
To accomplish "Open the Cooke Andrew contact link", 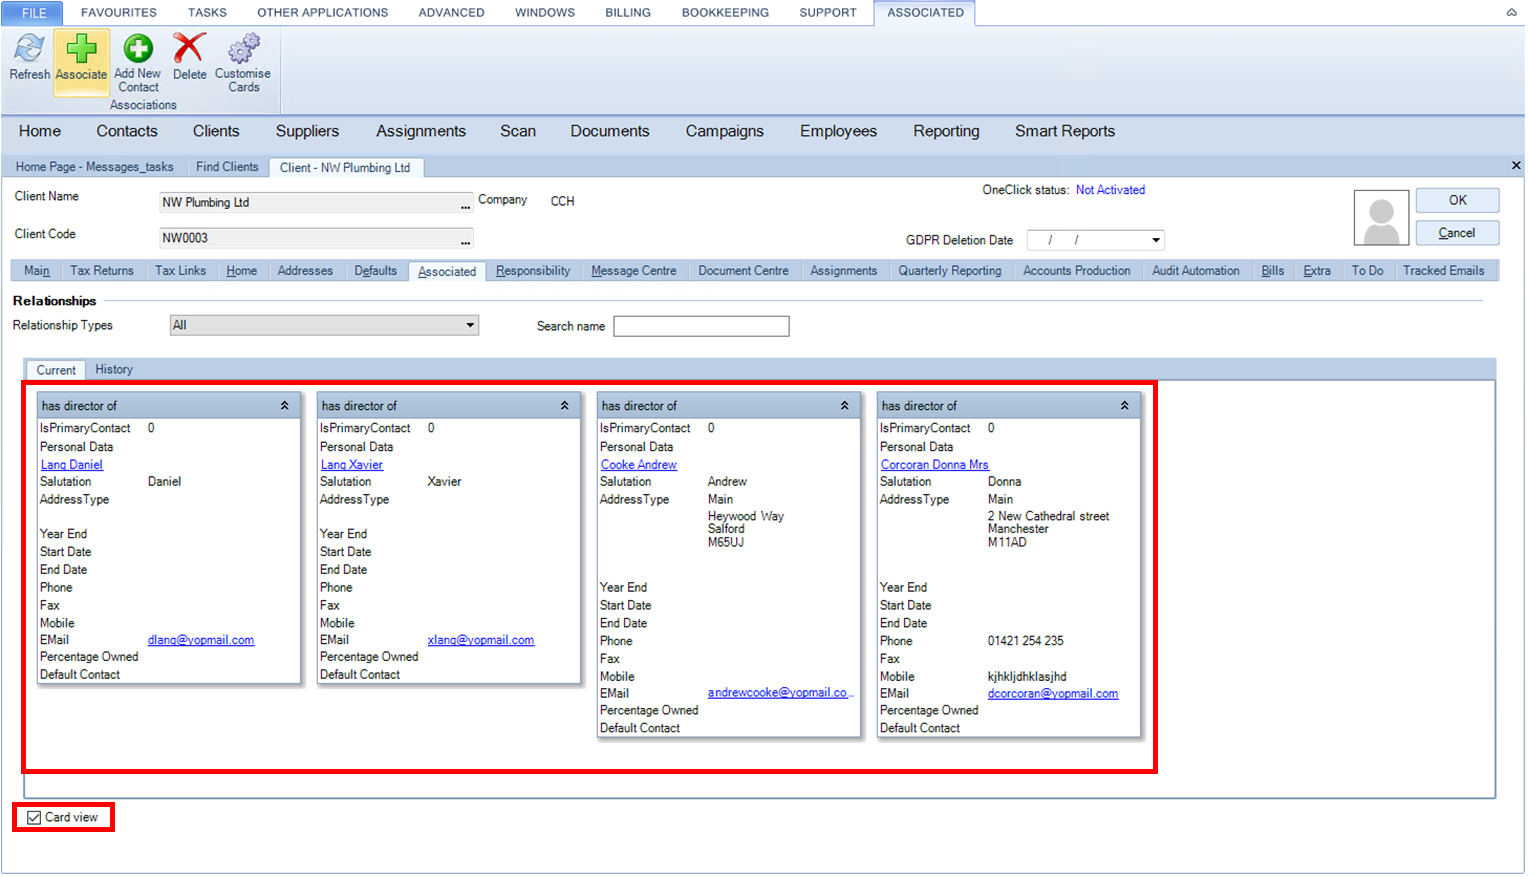I will click(639, 465).
